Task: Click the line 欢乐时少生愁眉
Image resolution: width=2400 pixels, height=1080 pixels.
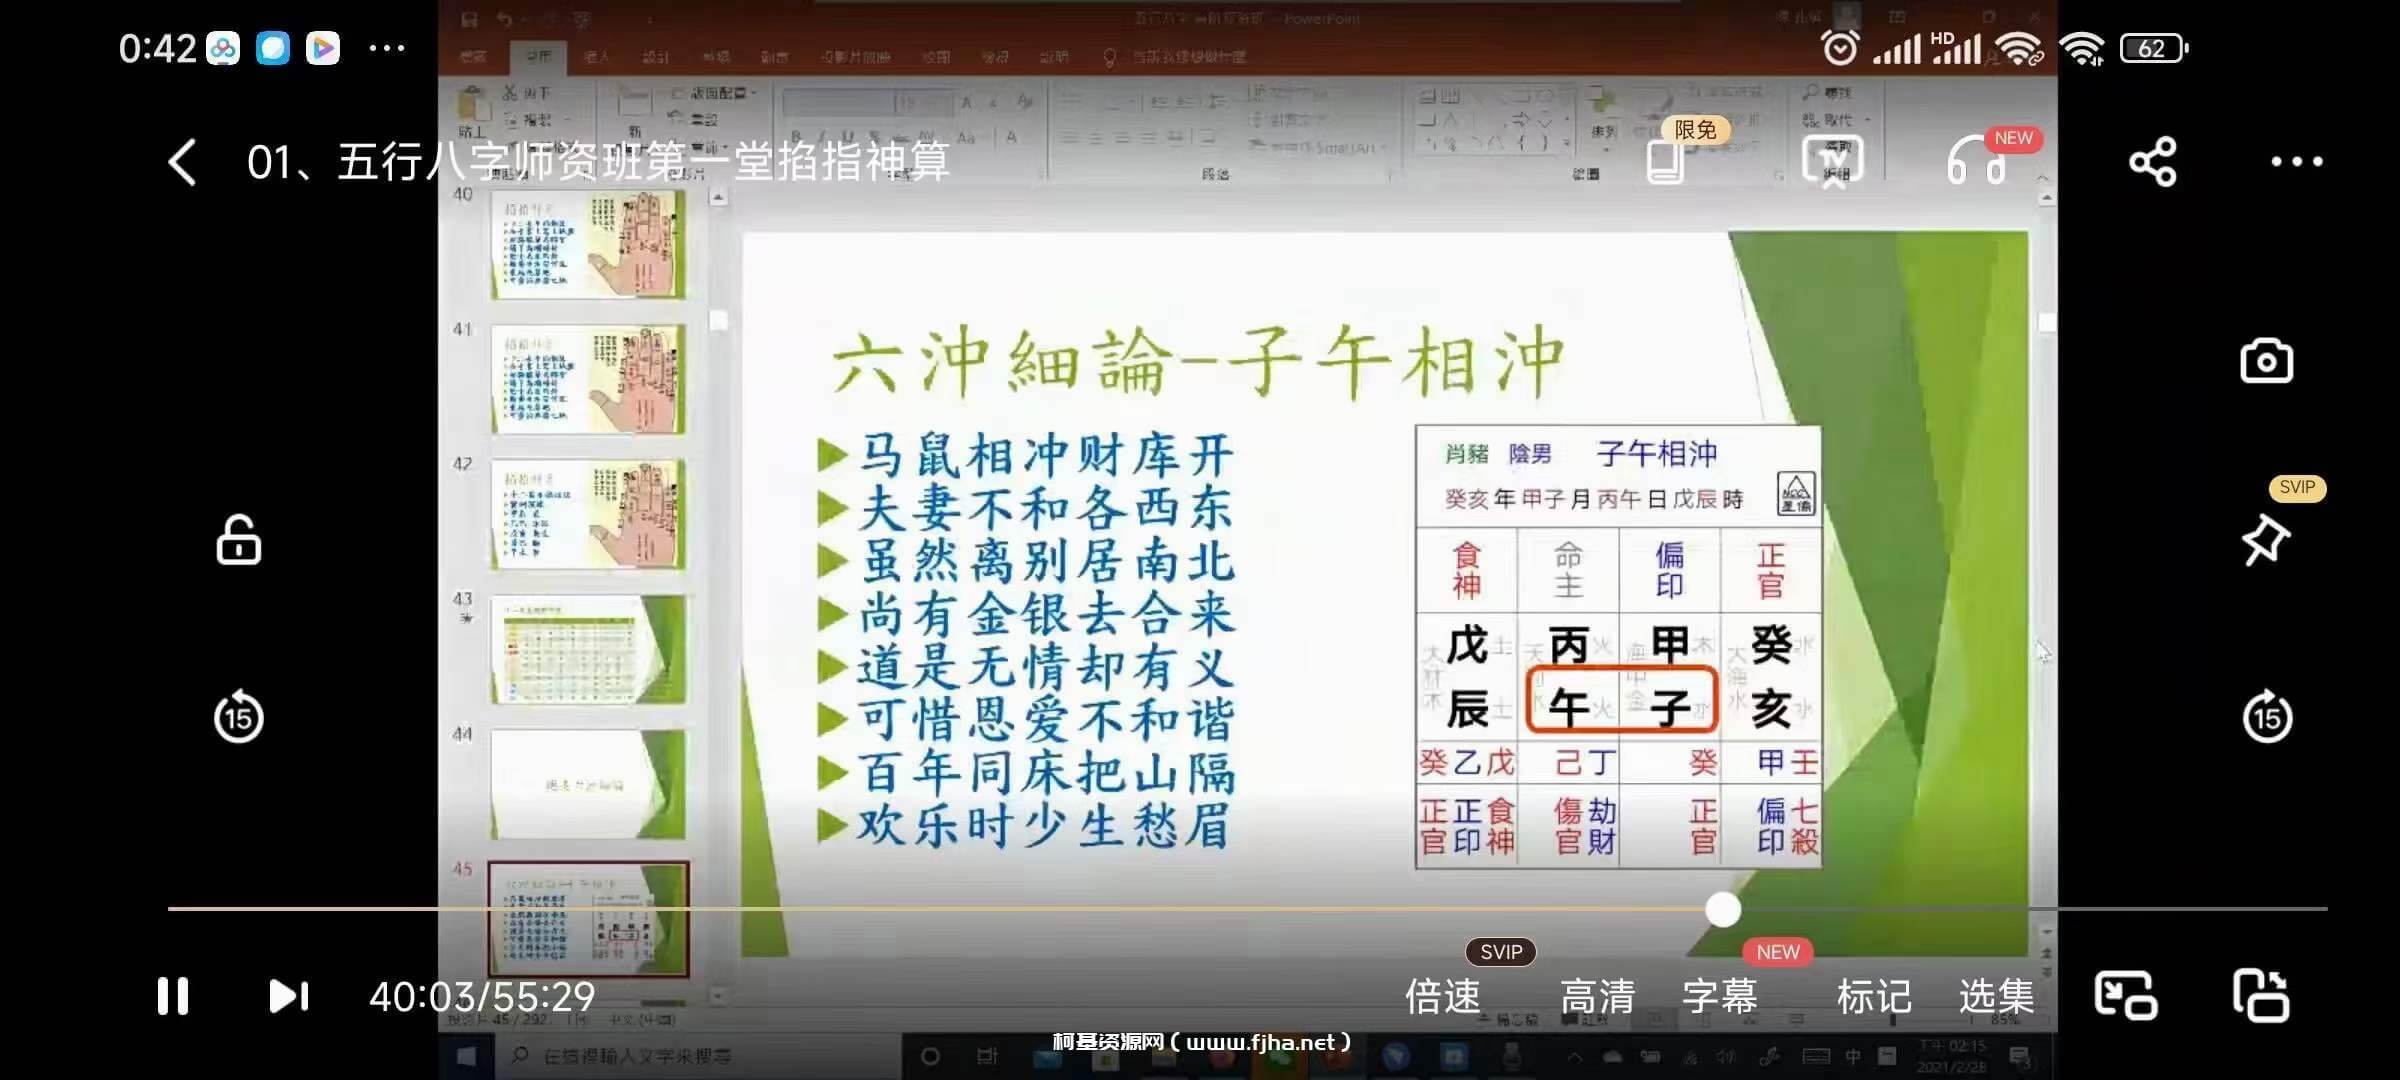Action: (x=1046, y=827)
